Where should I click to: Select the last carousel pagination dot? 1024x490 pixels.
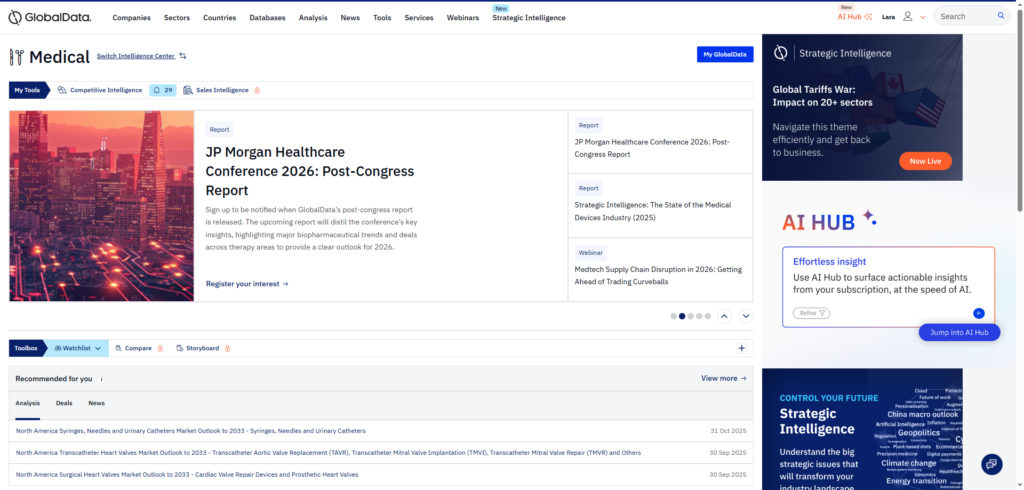click(x=708, y=316)
